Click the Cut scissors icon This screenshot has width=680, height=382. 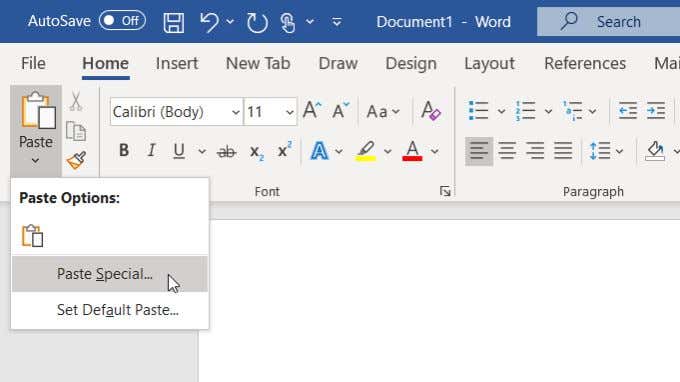(x=76, y=101)
